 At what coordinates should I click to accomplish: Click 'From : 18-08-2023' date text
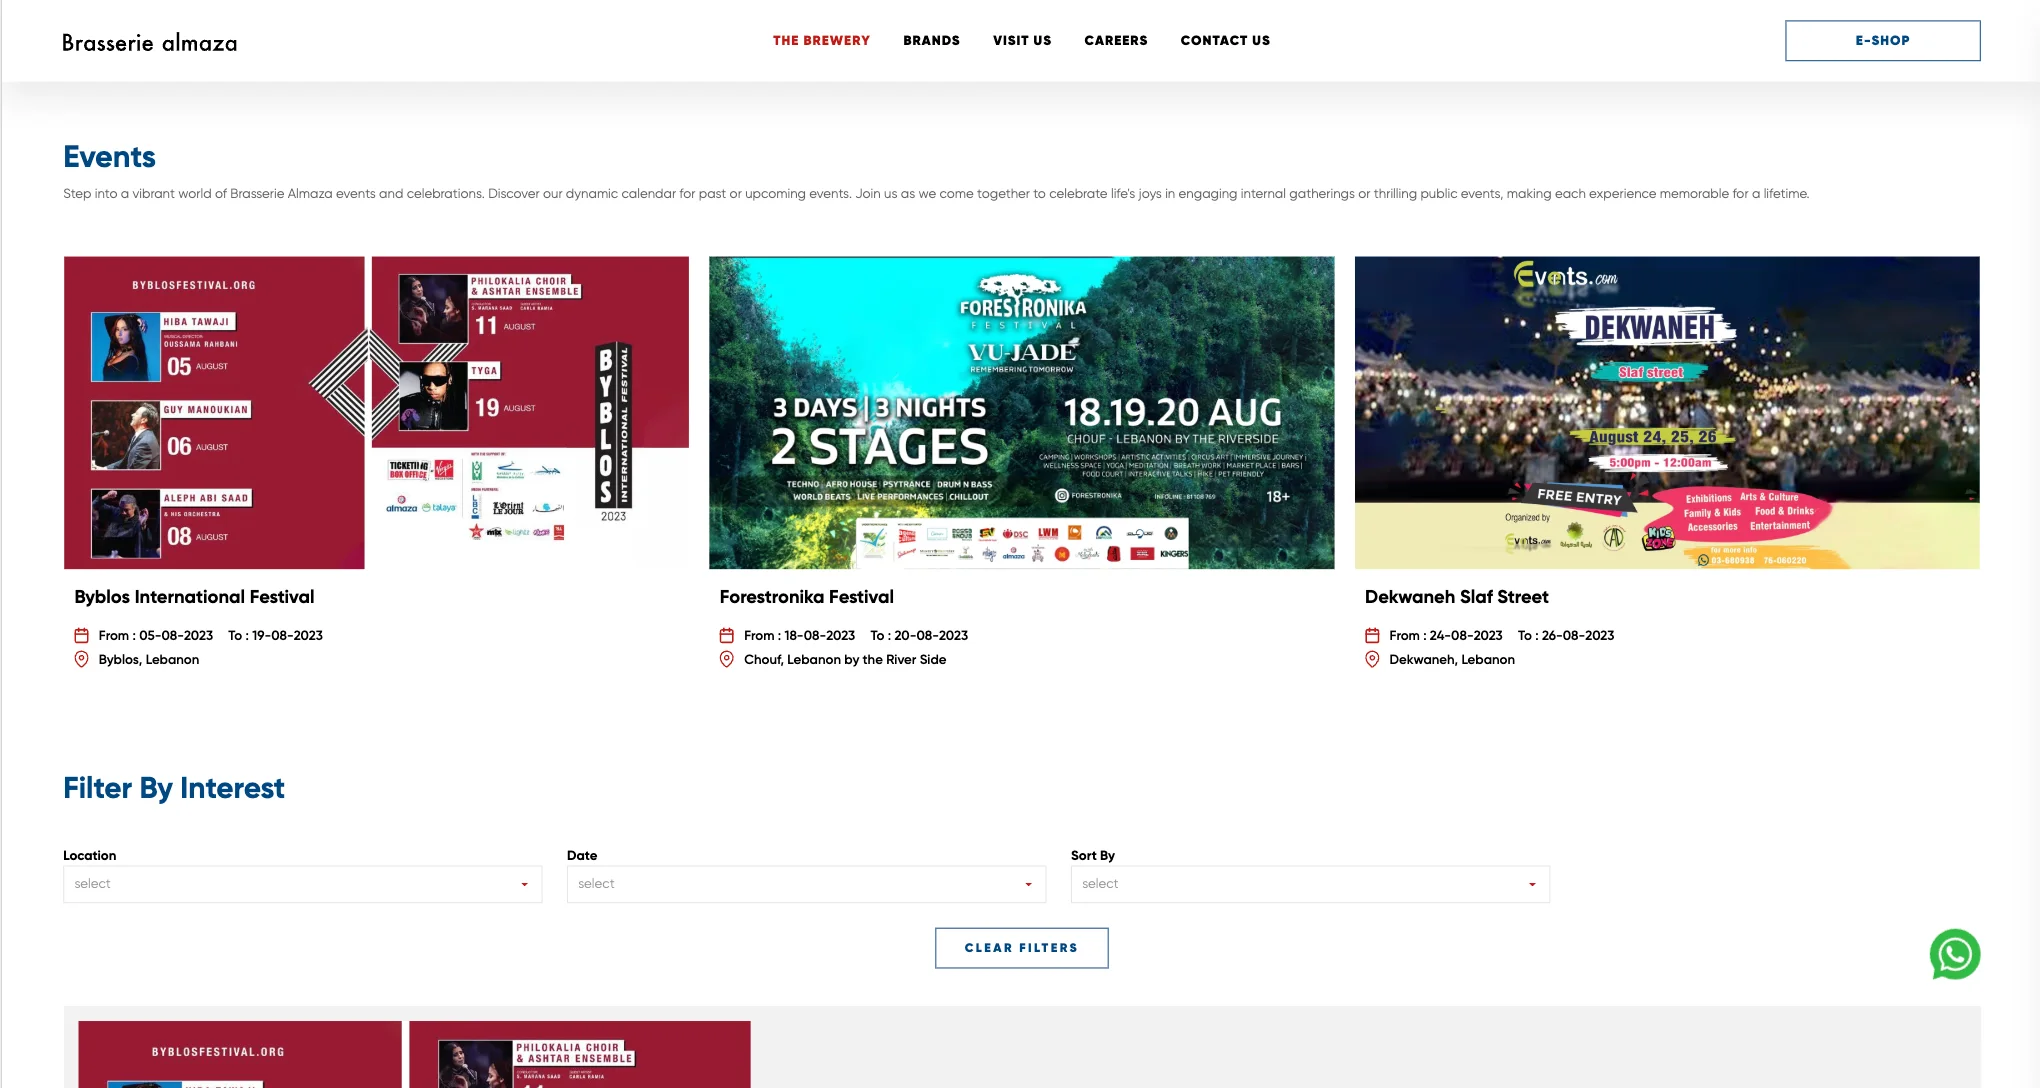(800, 636)
